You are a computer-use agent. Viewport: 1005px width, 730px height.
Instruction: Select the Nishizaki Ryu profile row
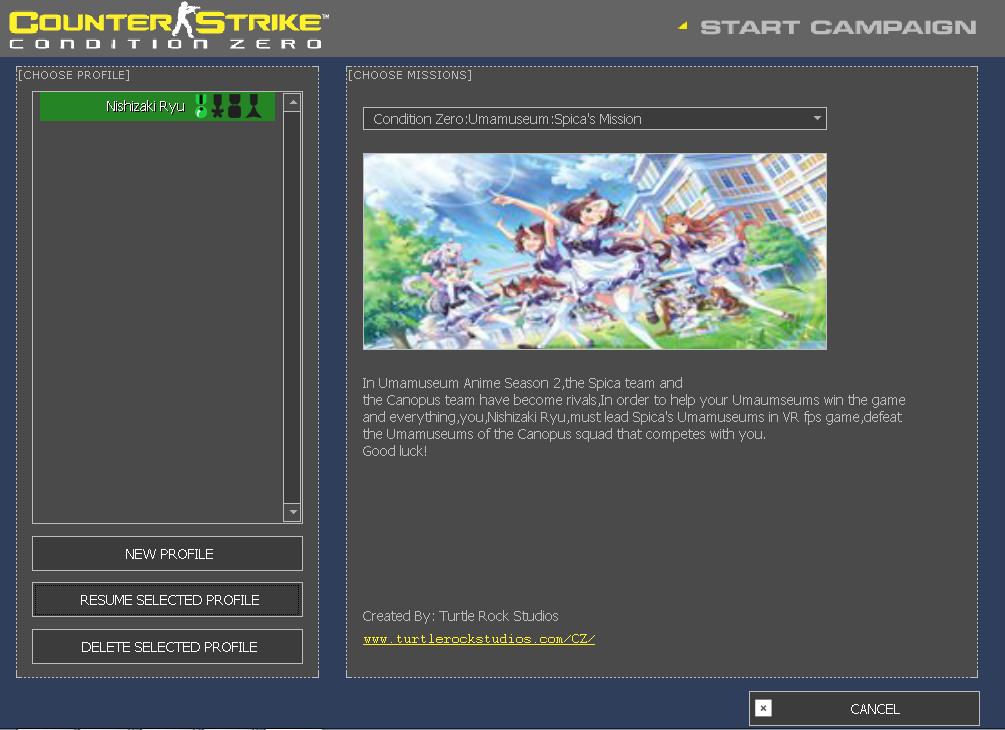(157, 106)
